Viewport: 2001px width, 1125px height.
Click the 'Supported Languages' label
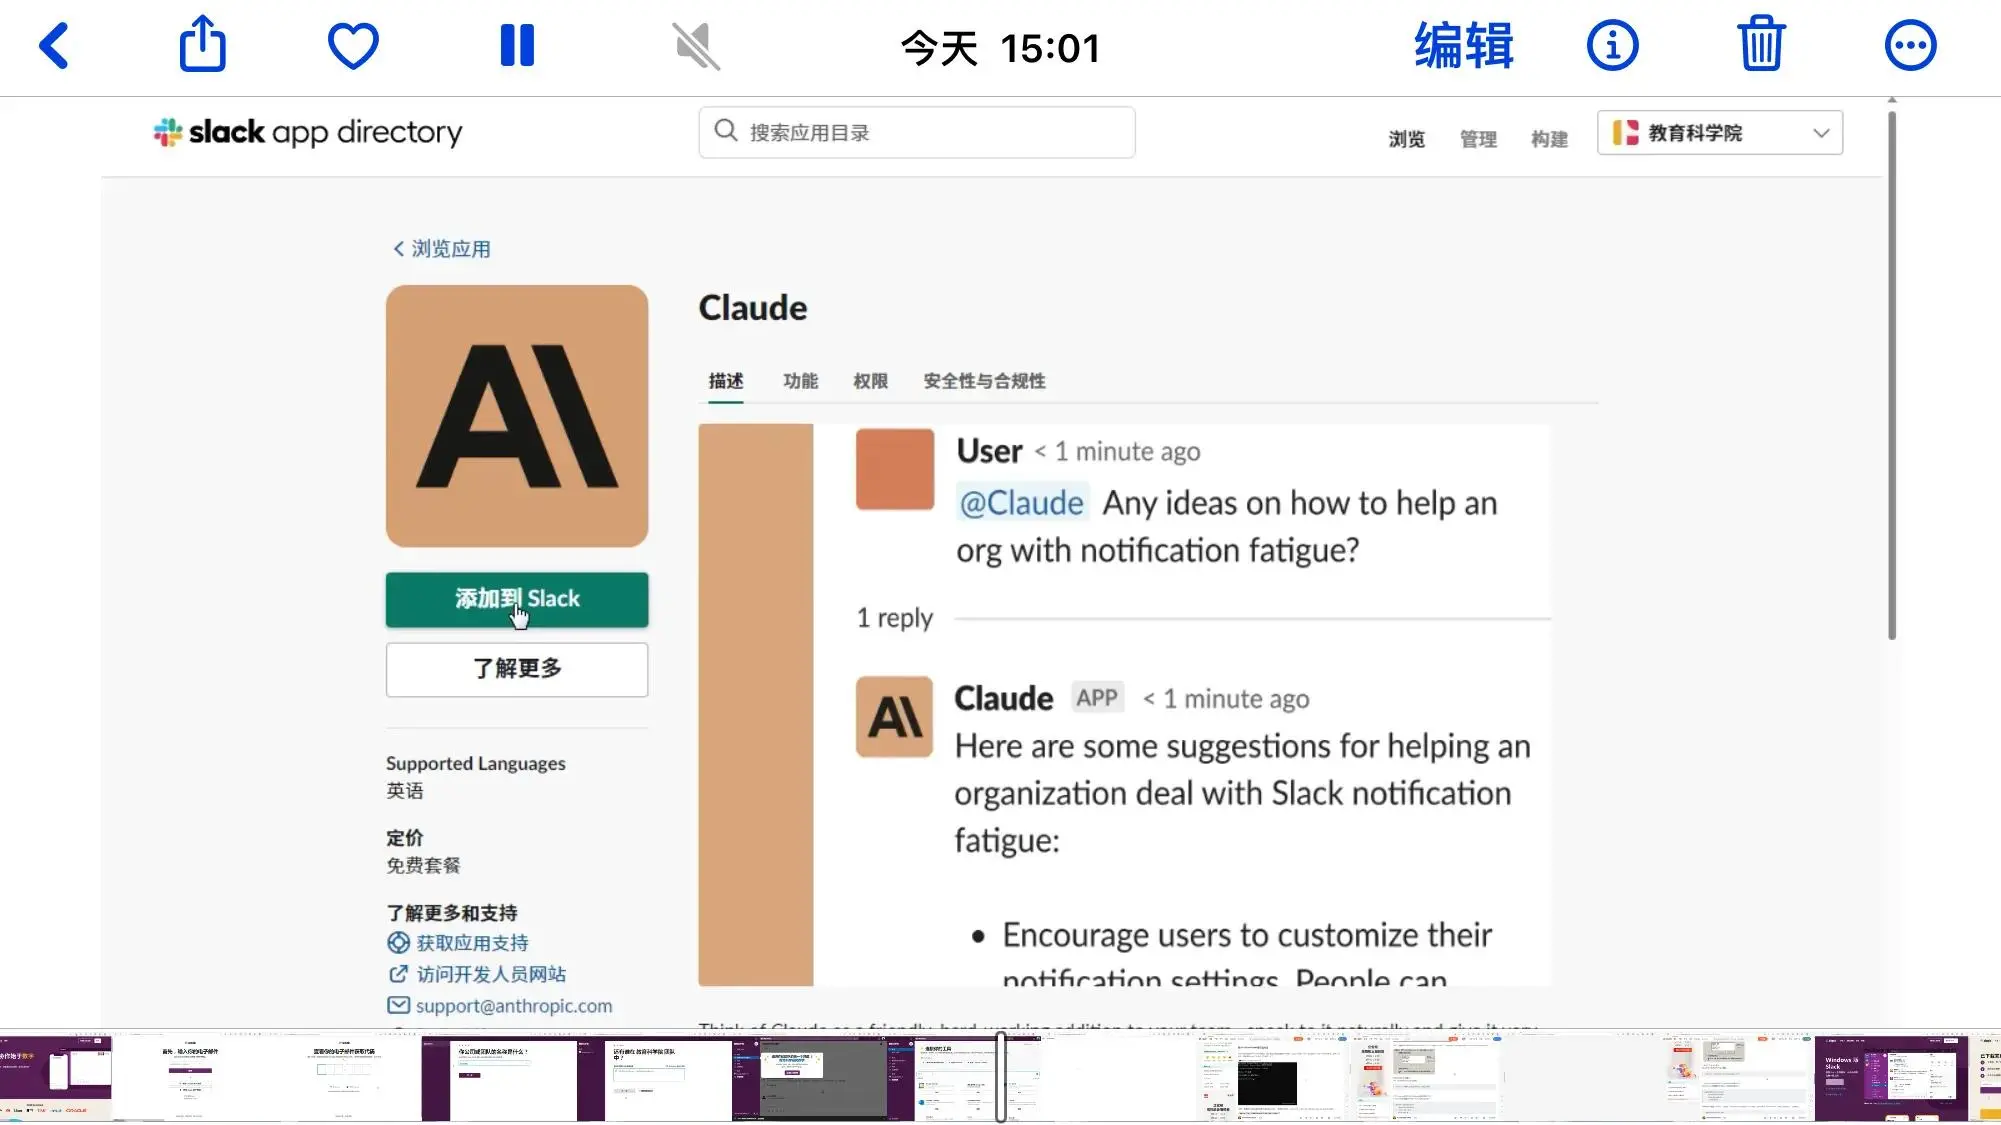476,763
